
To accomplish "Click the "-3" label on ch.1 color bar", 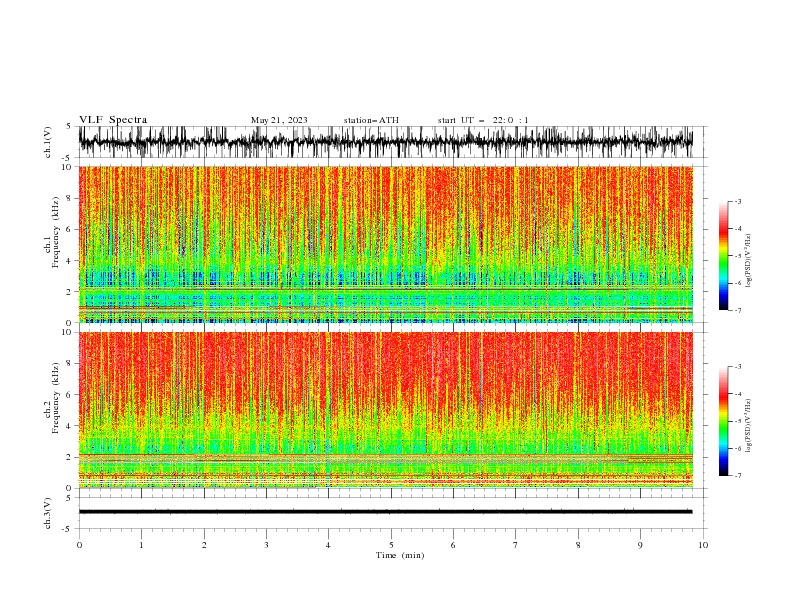I will pyautogui.click(x=738, y=201).
